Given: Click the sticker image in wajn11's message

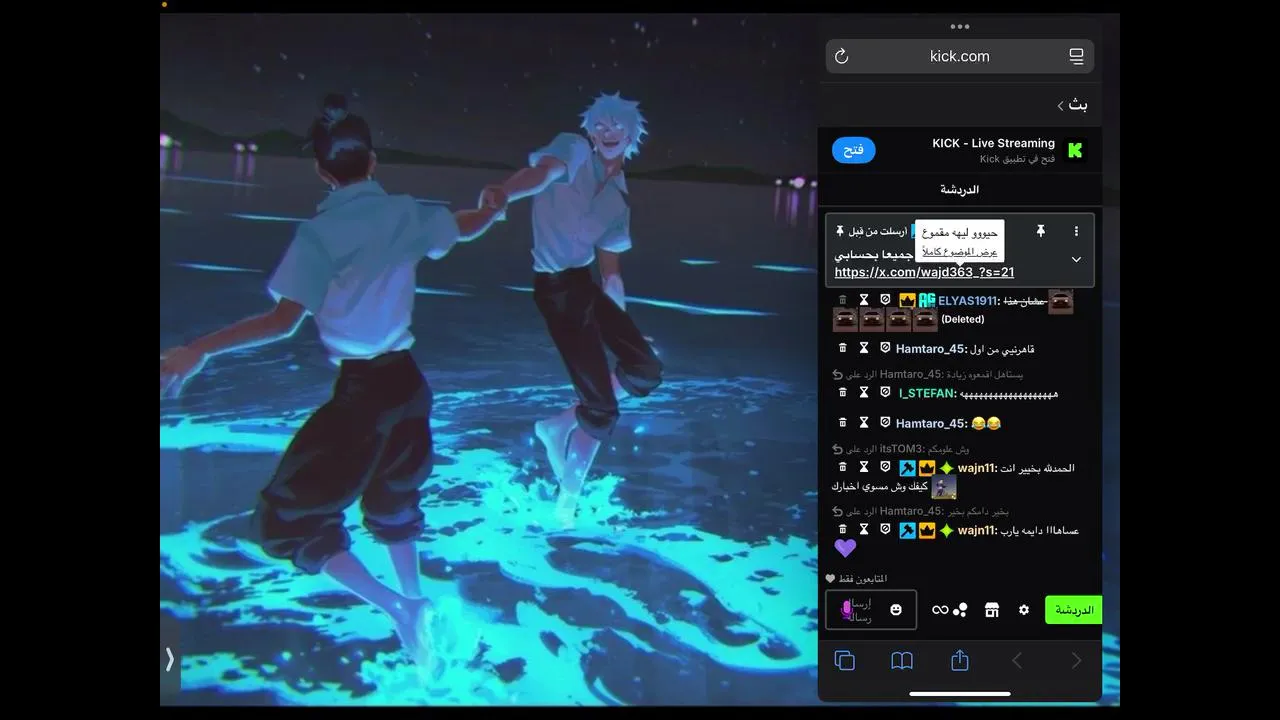Looking at the screenshot, I should (x=944, y=487).
